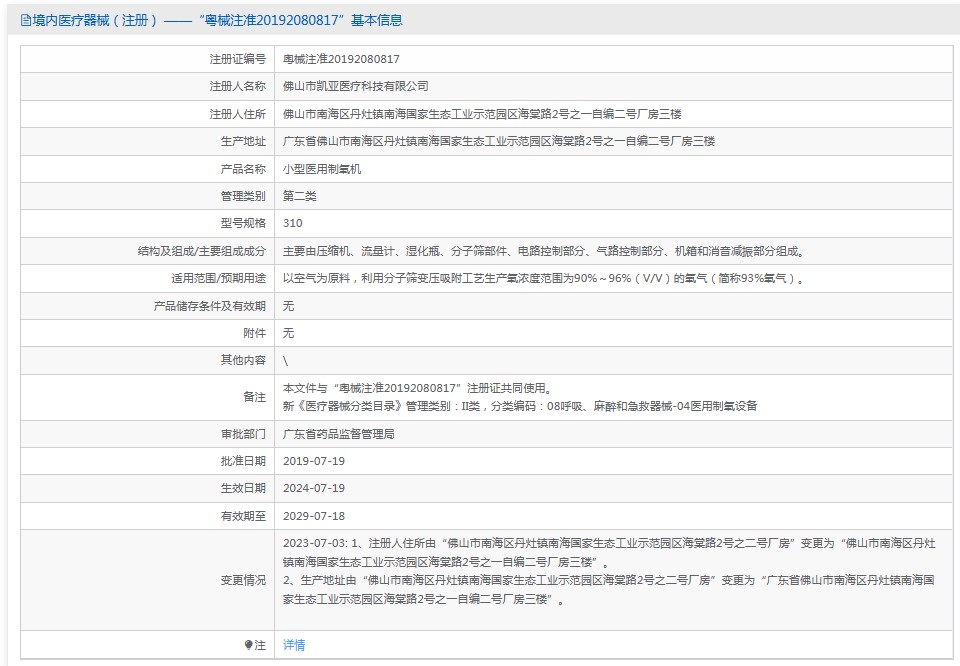Click the document icon before the page title

(x=26, y=20)
